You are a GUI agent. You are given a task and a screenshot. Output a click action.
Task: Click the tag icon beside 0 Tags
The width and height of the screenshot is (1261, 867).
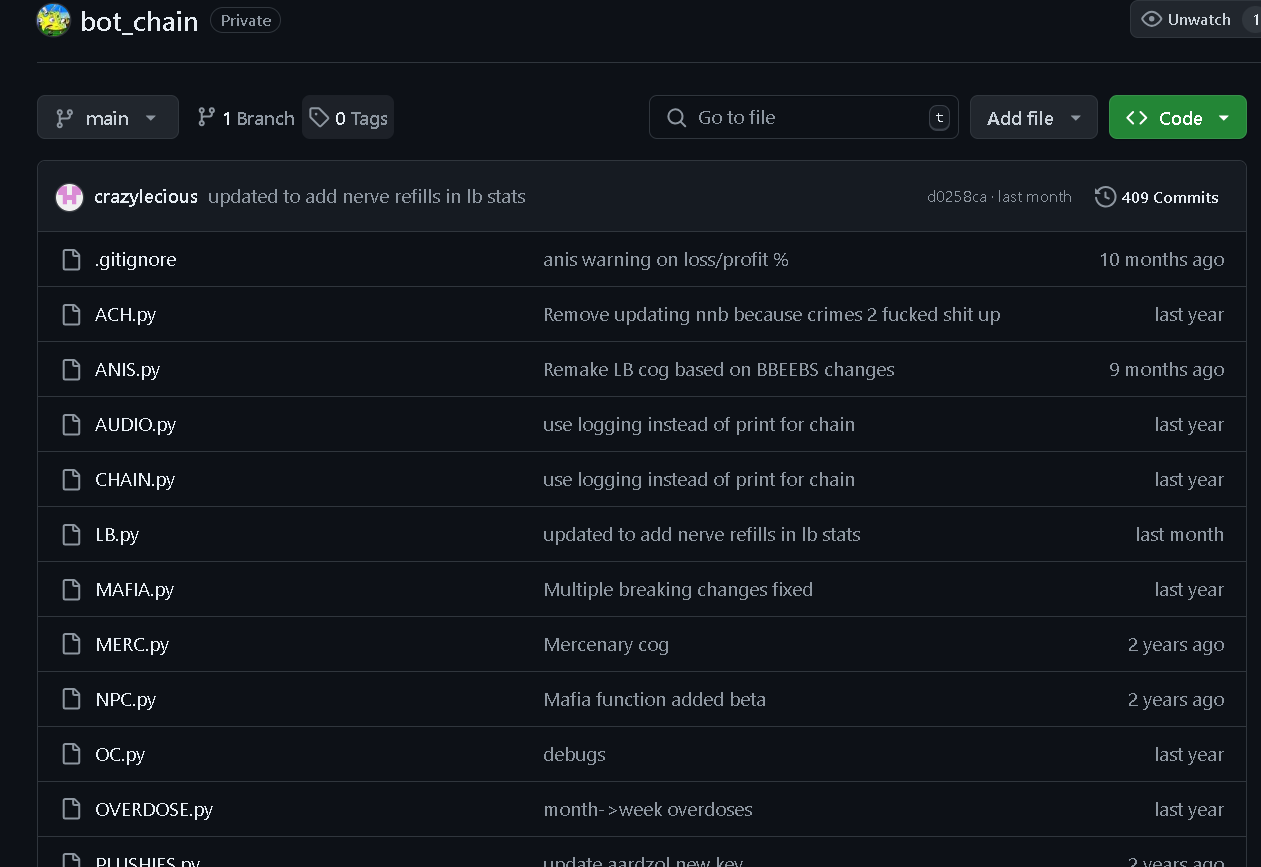click(x=319, y=118)
